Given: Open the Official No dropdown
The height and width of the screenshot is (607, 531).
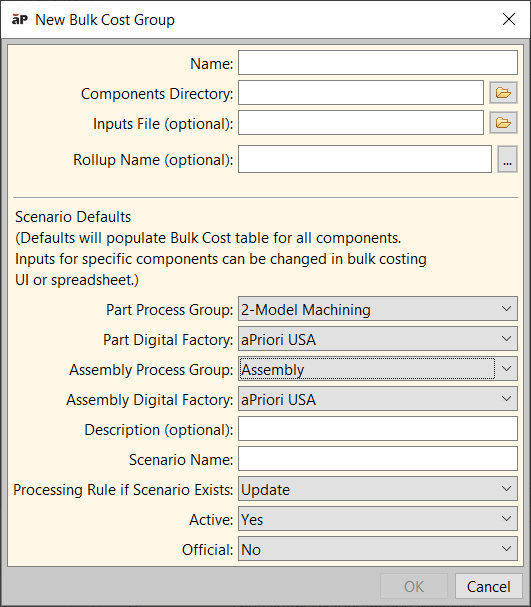Looking at the screenshot, I should pyautogui.click(x=378, y=549).
